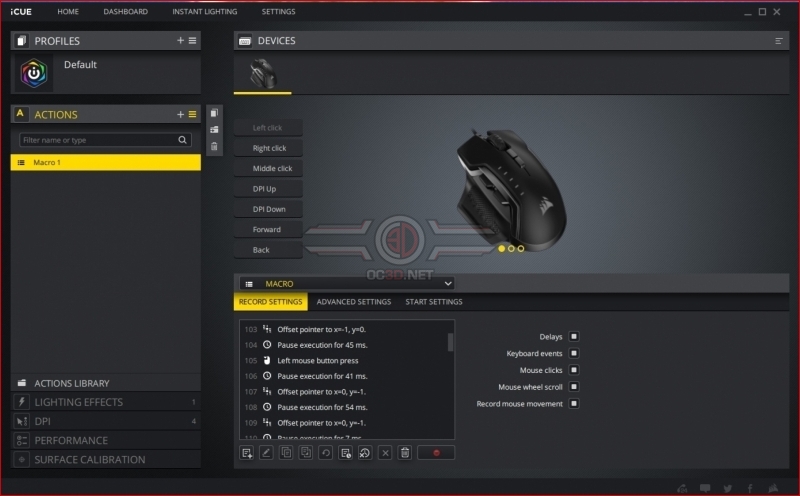The image size is (800, 496).
Task: Click the pencil edit icon in the macro toolbar
Action: coord(266,453)
